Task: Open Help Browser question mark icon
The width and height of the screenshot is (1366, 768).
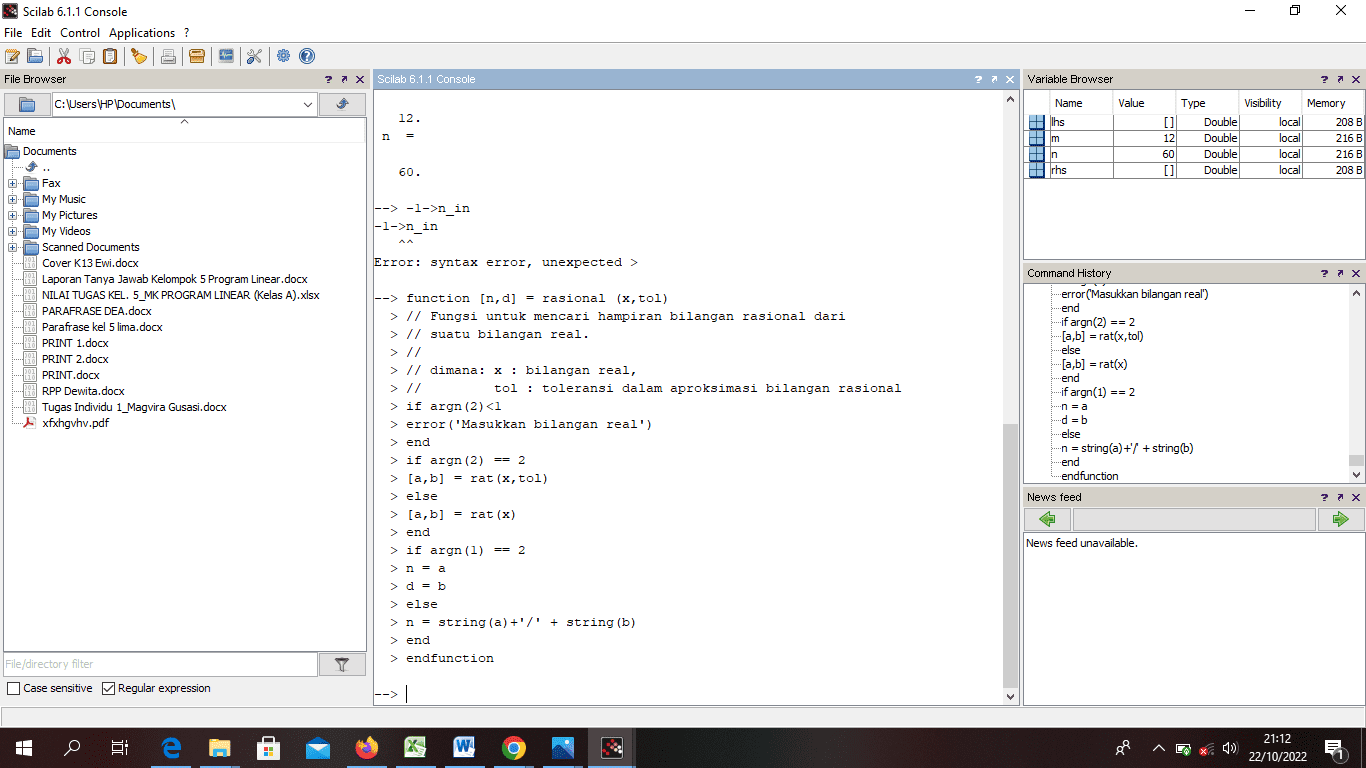Action: point(307,56)
